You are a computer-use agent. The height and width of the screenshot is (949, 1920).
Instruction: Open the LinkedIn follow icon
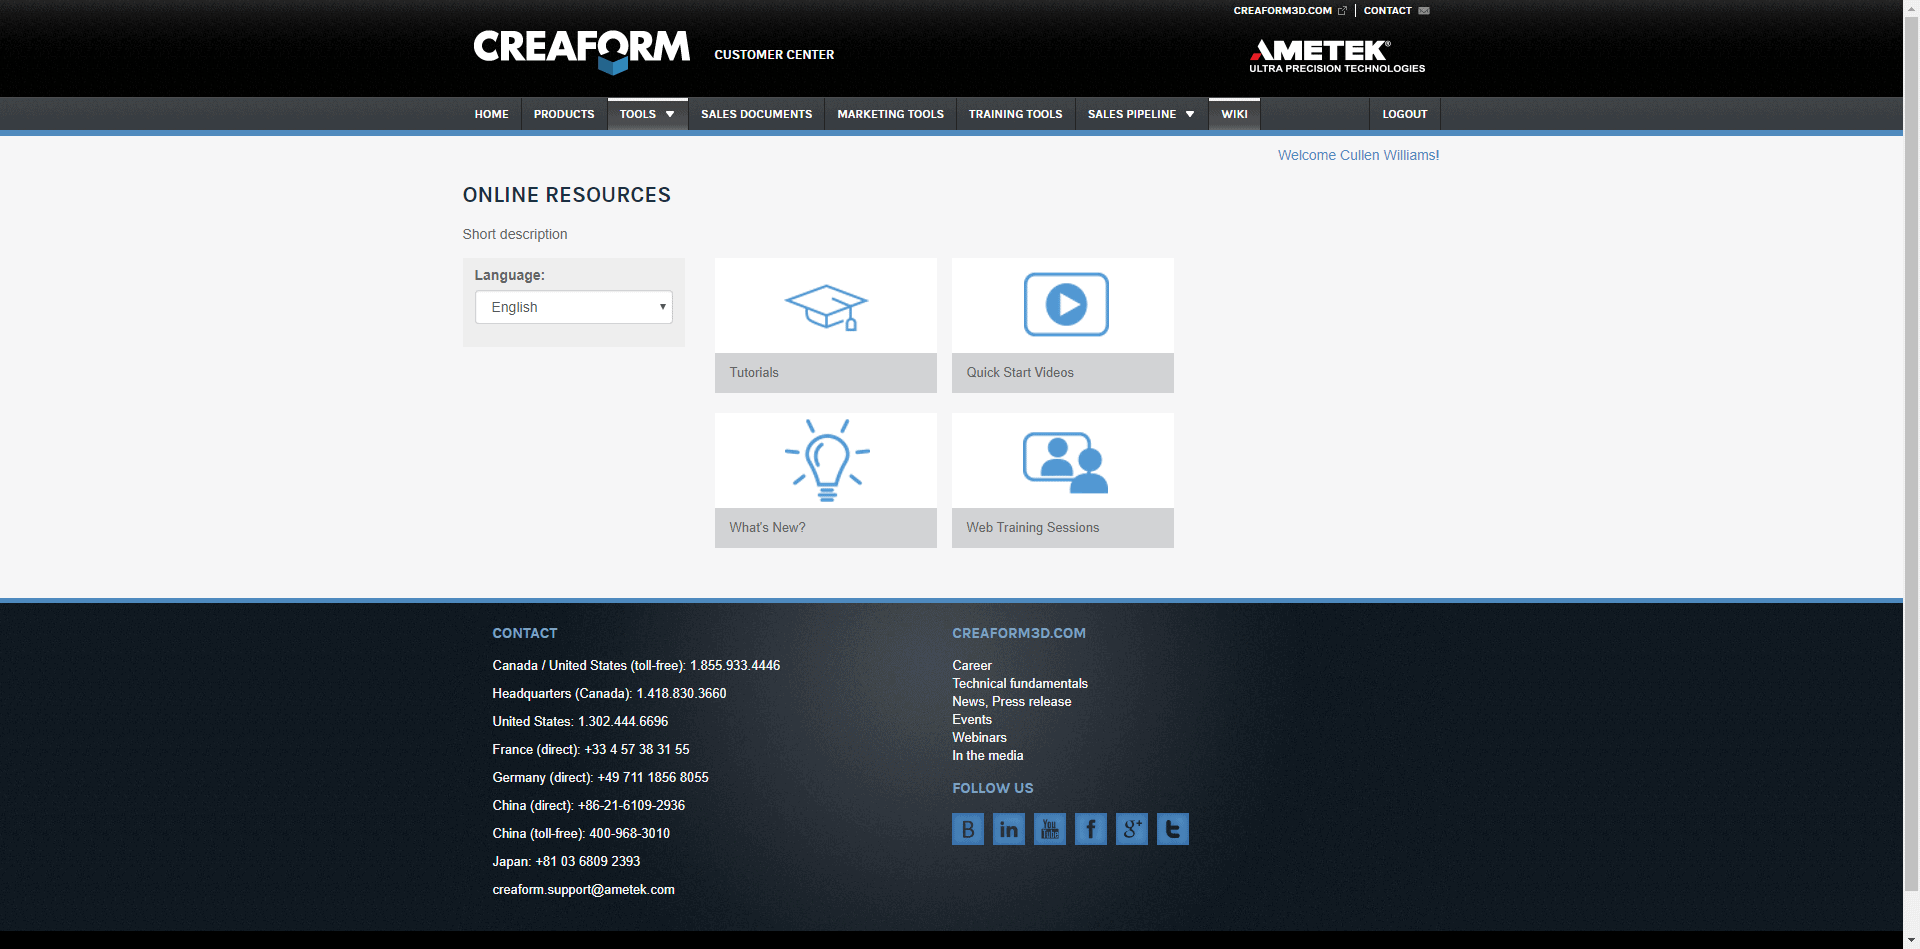1009,829
